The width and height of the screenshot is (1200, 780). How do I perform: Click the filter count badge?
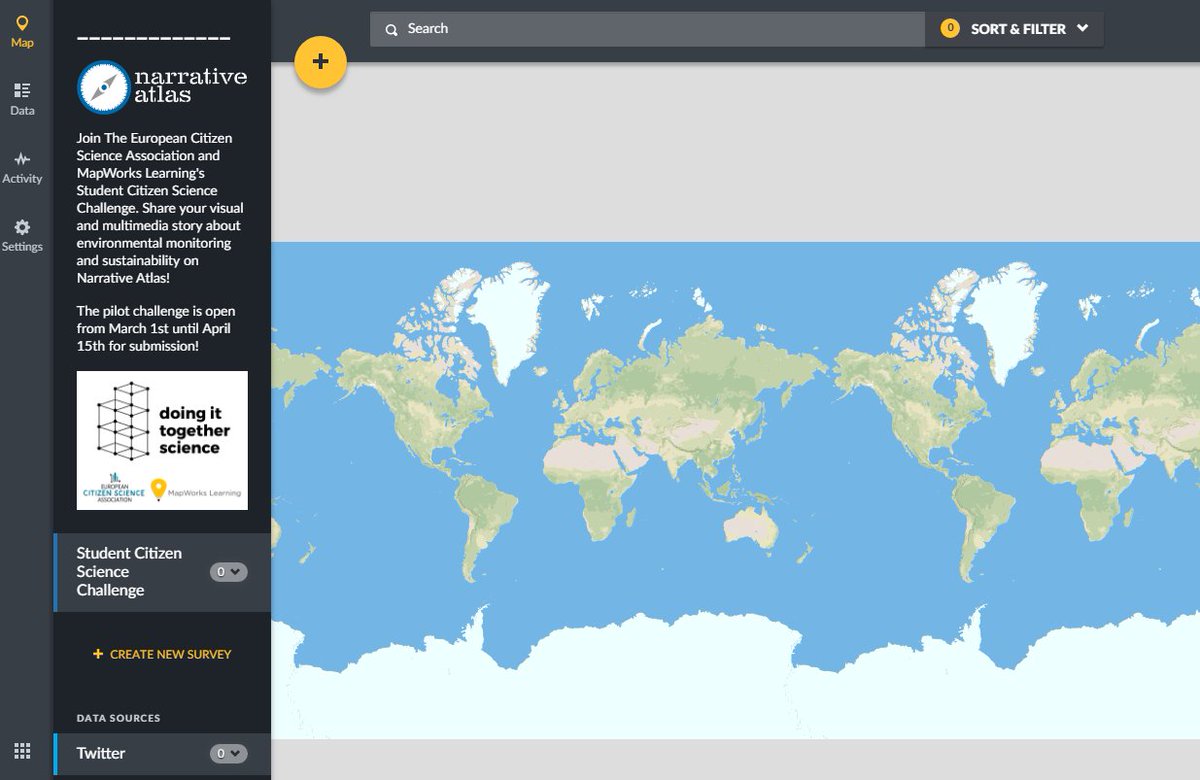(950, 29)
